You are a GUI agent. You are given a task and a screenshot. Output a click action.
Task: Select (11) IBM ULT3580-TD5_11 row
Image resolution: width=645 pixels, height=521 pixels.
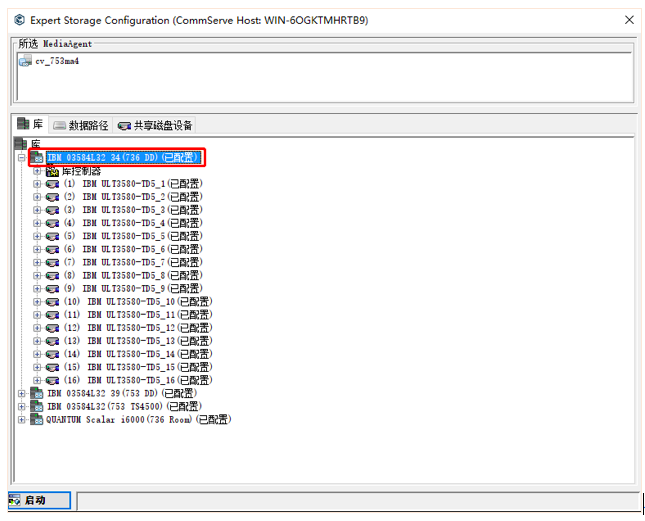pyautogui.click(x=138, y=315)
